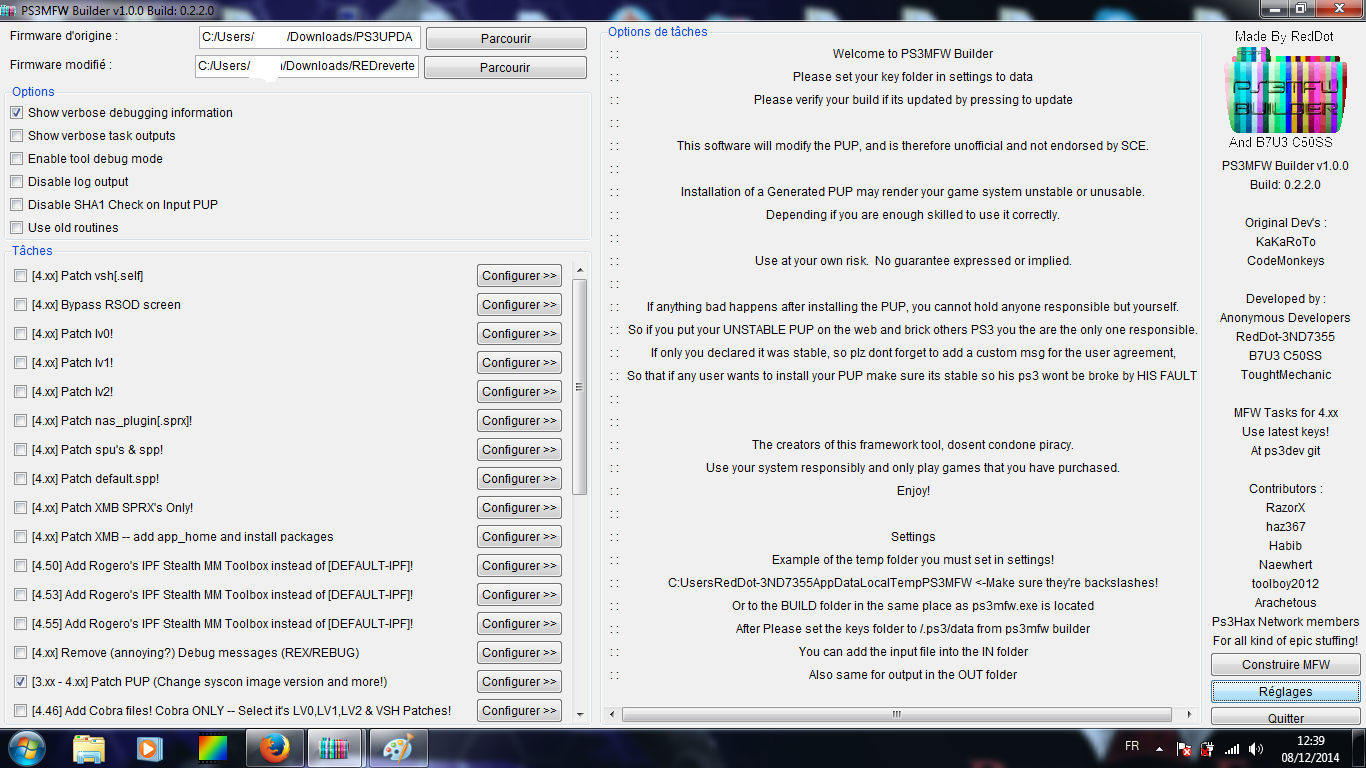Open Paint from the taskbar
The height and width of the screenshot is (768, 1366).
[398, 748]
